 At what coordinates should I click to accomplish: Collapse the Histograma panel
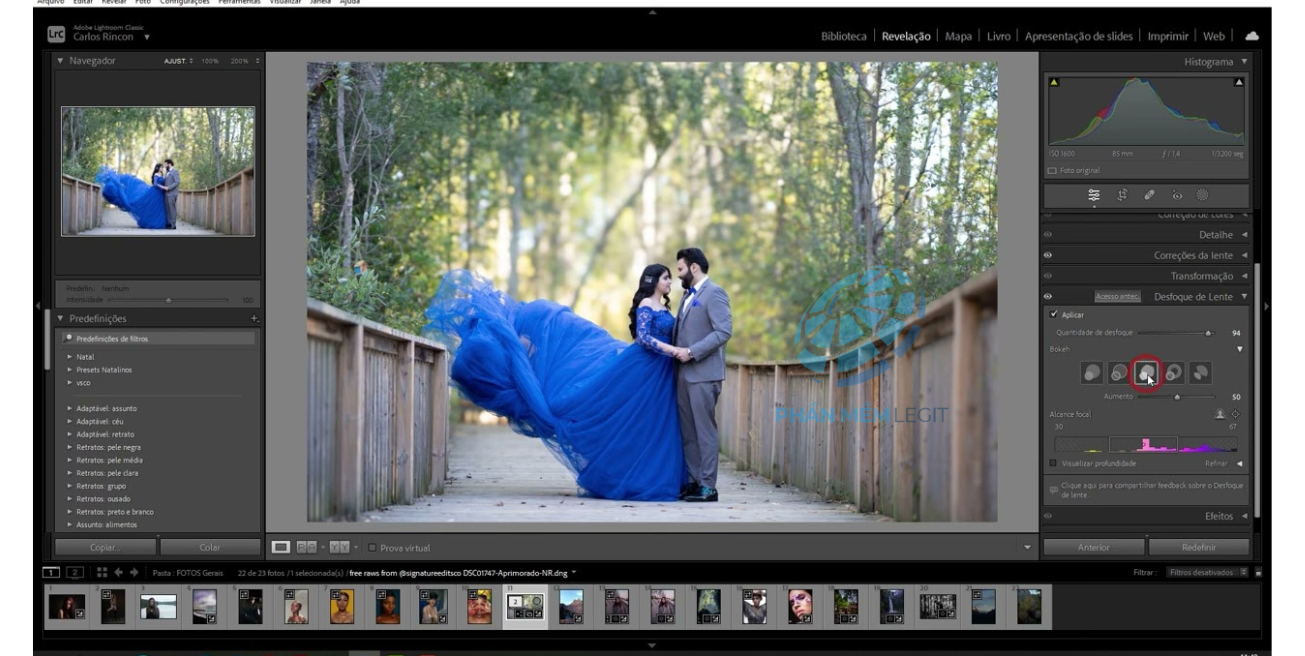1245,62
